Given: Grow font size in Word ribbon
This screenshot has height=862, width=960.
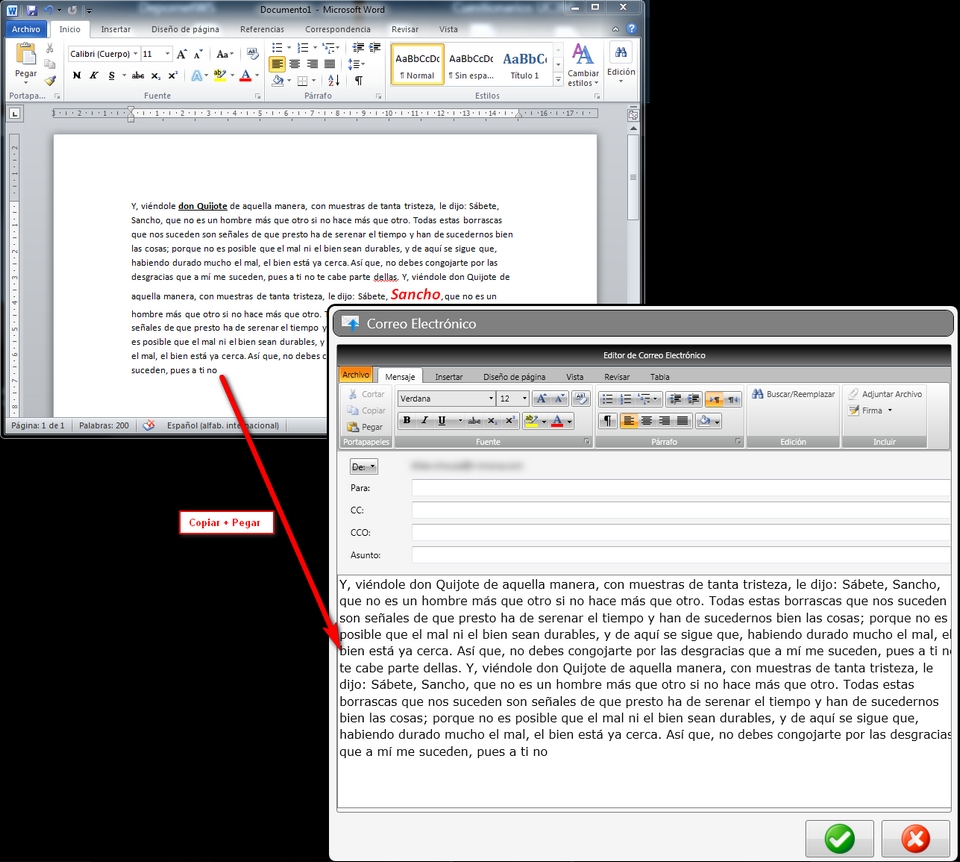Looking at the screenshot, I should 182,54.
